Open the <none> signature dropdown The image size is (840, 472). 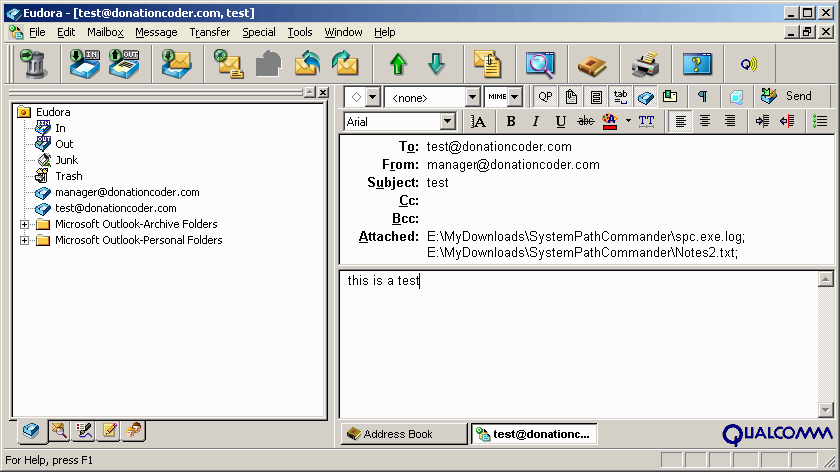472,98
